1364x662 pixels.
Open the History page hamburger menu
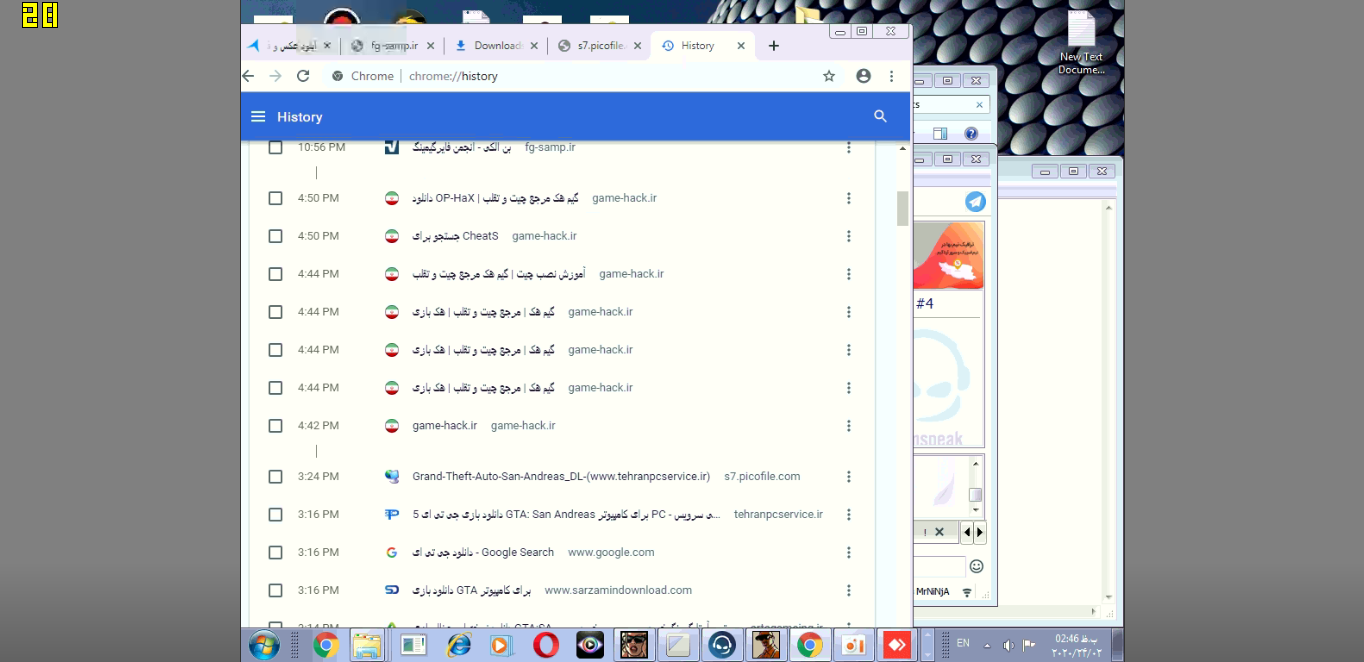pyautogui.click(x=258, y=117)
